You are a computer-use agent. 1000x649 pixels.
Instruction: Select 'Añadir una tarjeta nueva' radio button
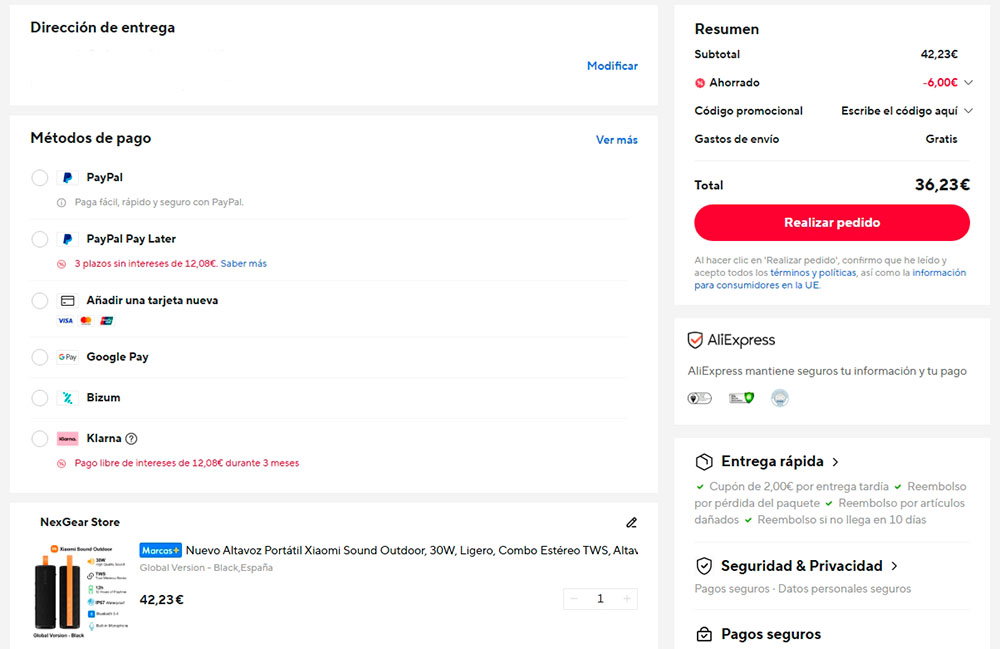coord(40,300)
